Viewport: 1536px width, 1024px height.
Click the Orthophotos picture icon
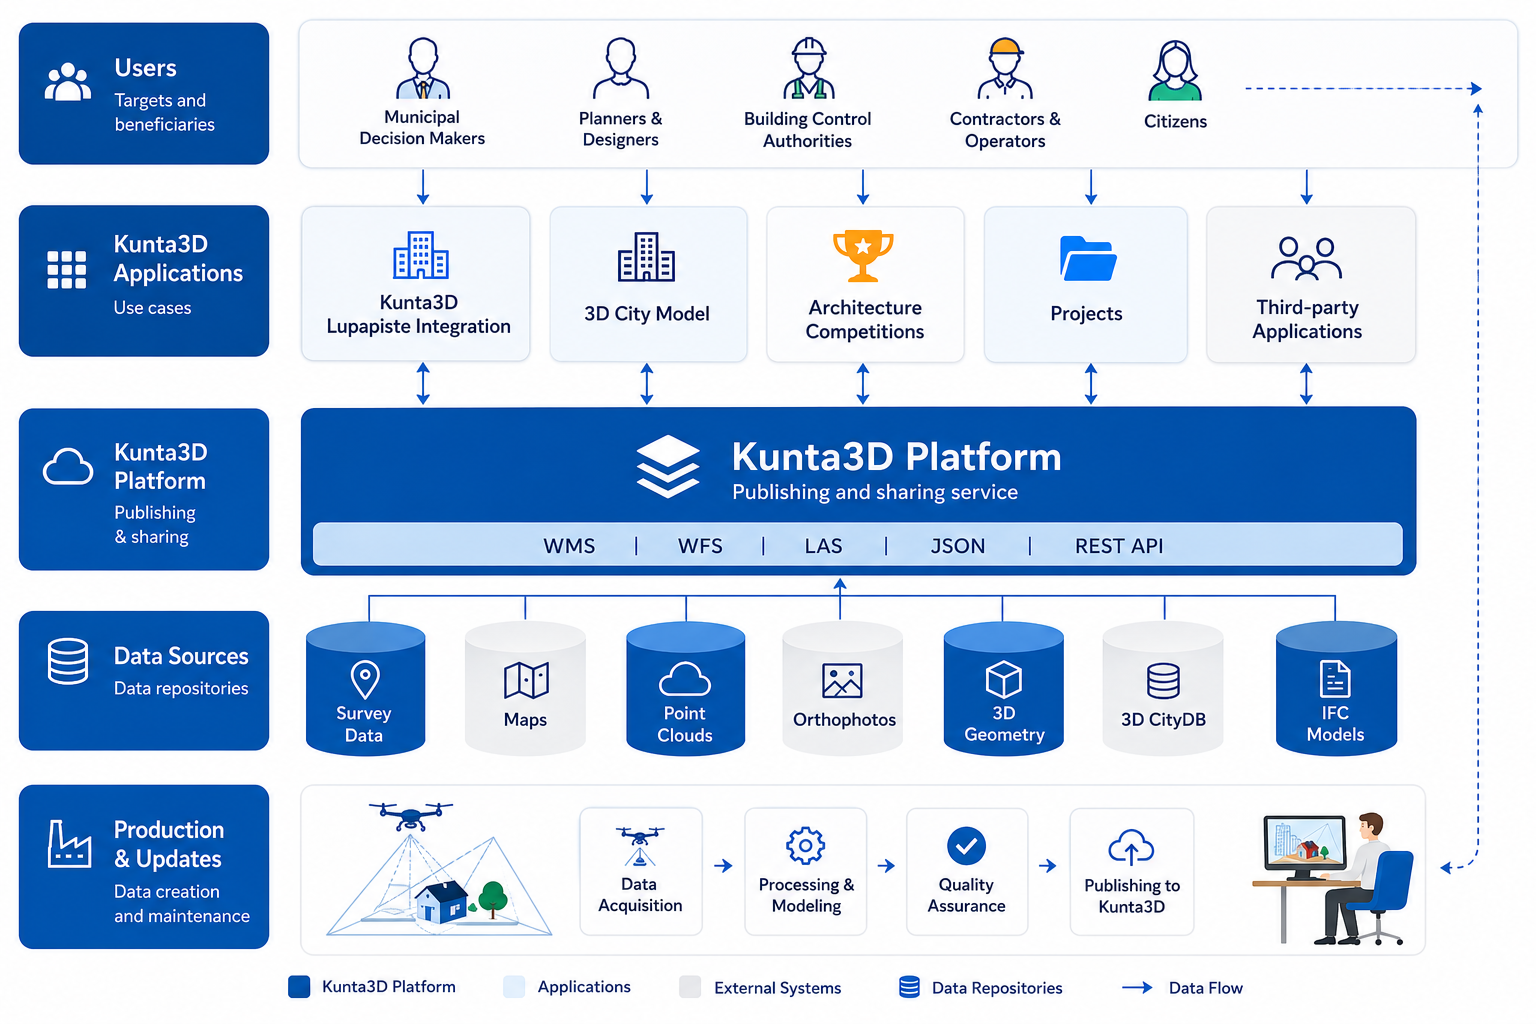coord(842,681)
